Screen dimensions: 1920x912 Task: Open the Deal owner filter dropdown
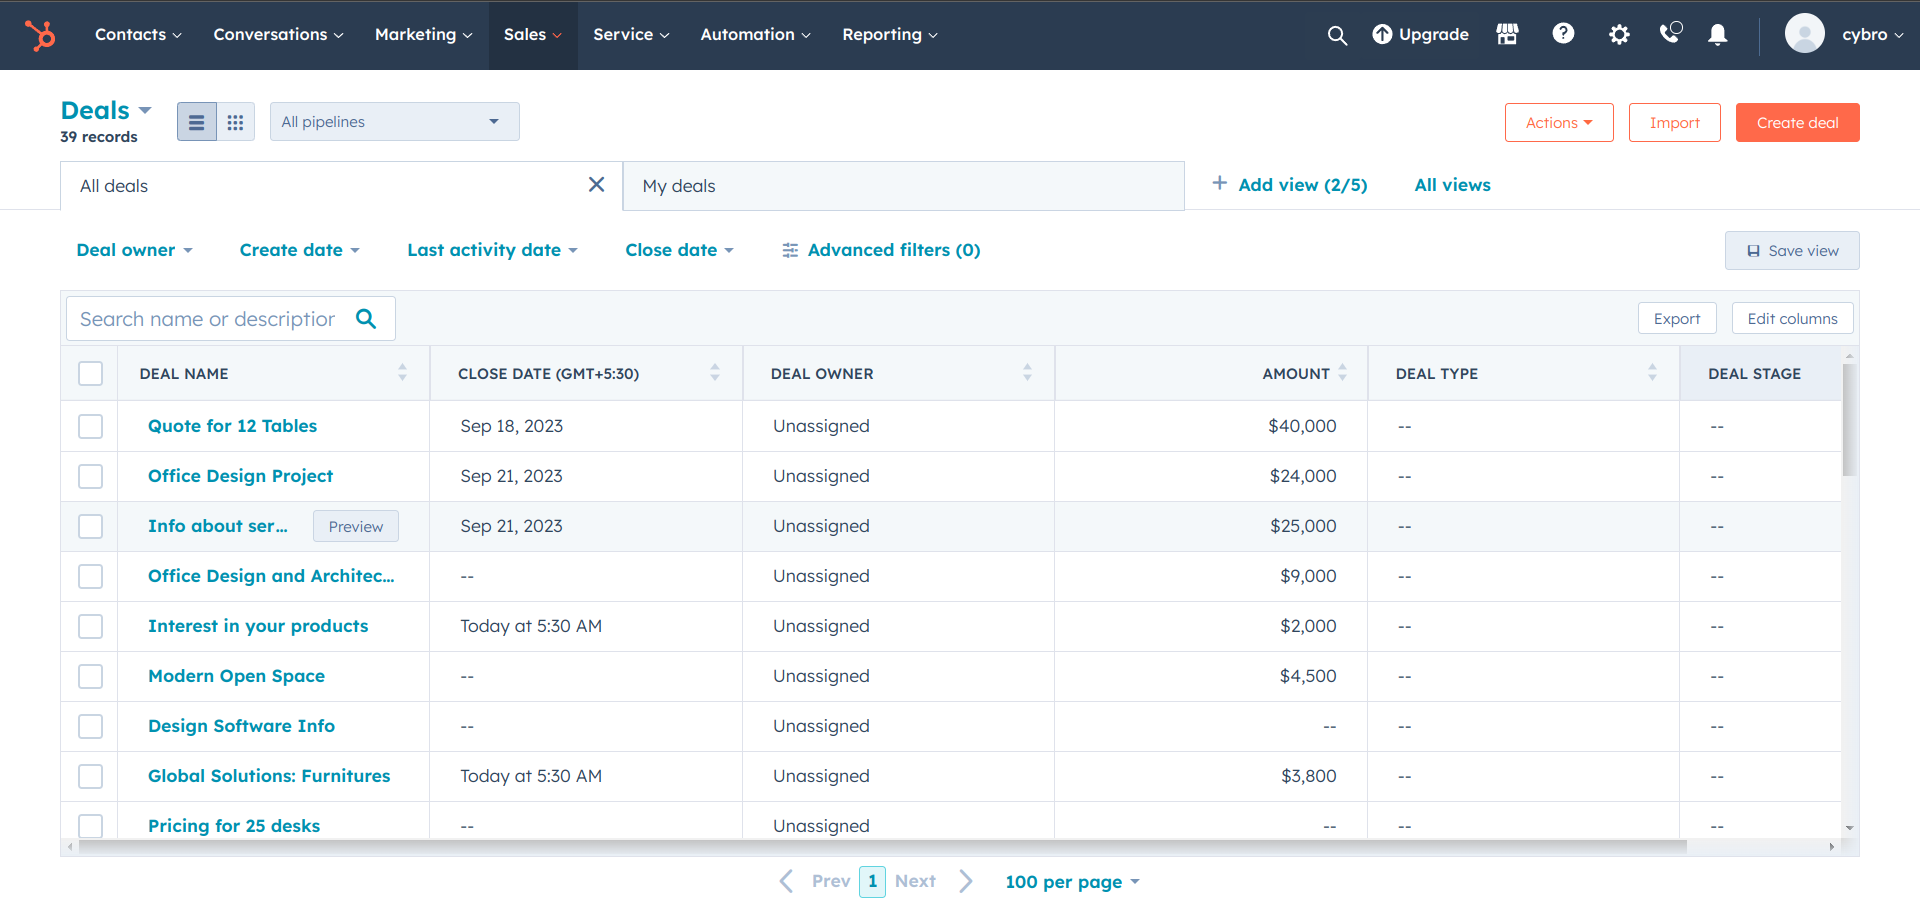pos(134,250)
